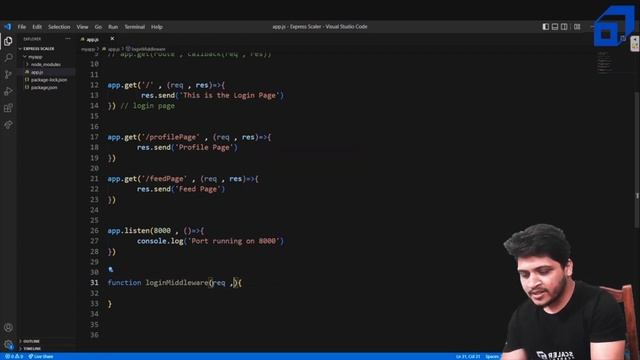This screenshot has width=640, height=360.
Task: Open the Help menu
Action: (157, 27)
